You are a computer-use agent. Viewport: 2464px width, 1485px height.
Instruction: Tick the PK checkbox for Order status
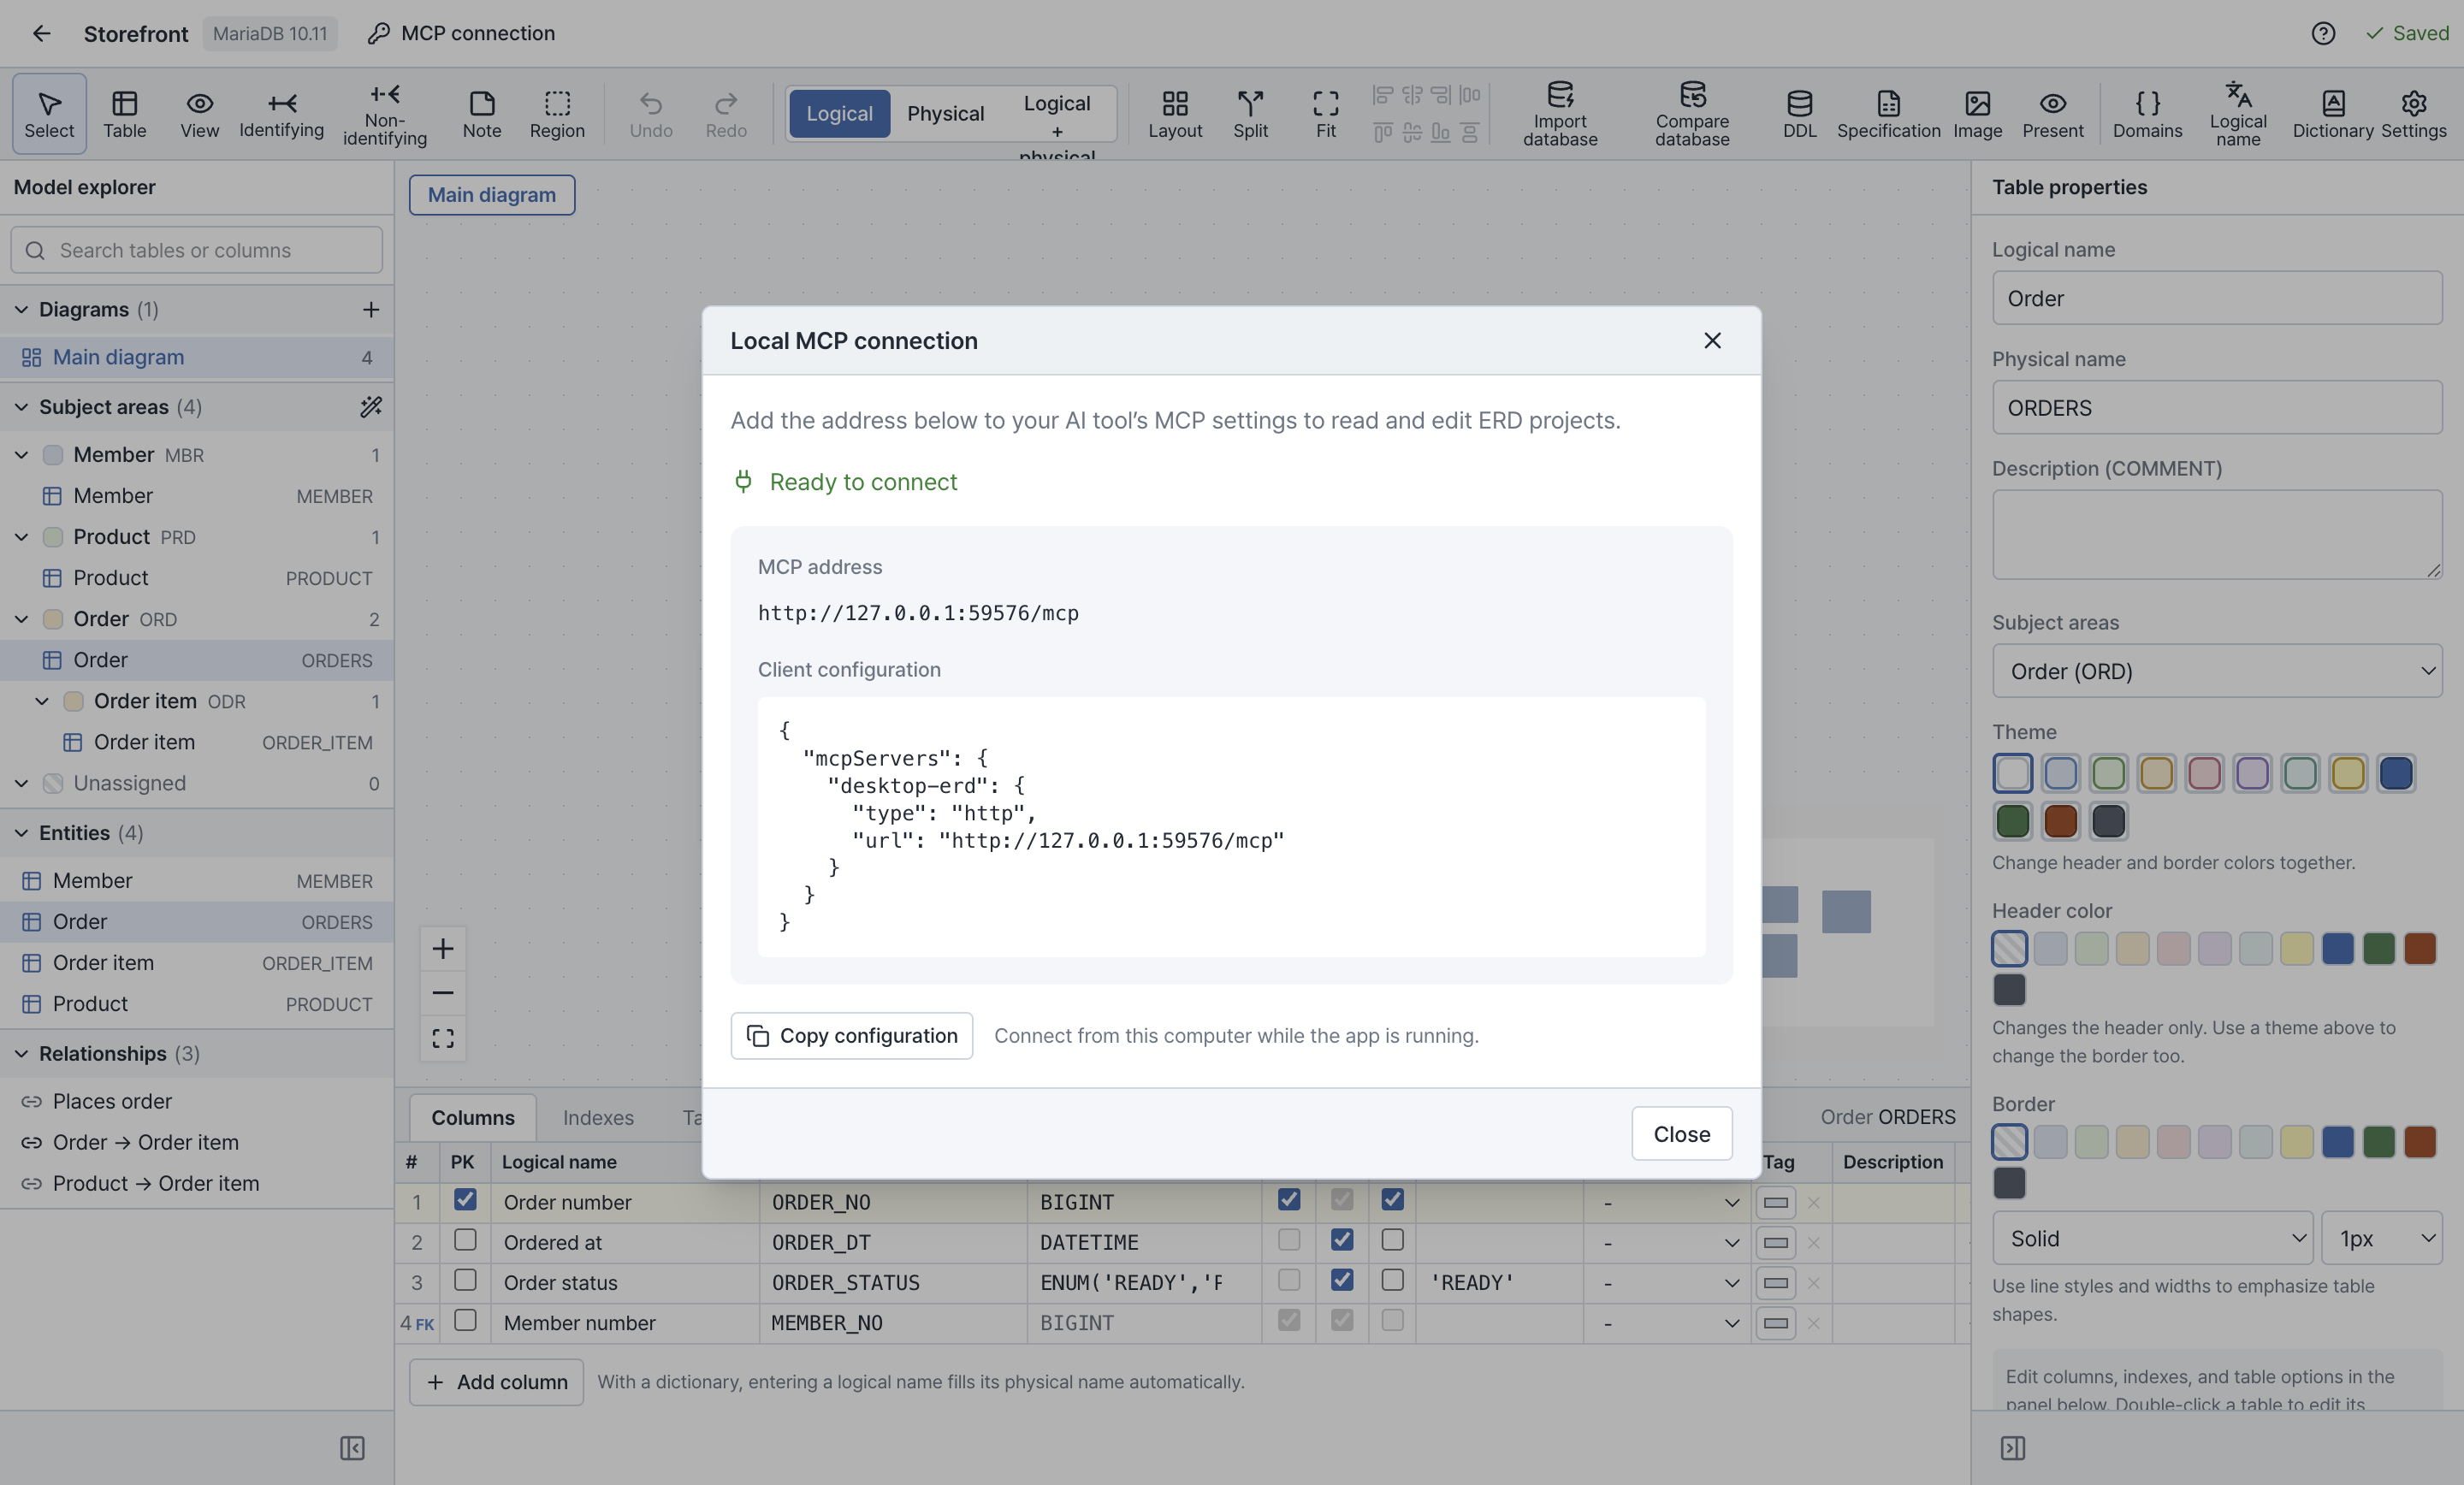pyautogui.click(x=465, y=1280)
